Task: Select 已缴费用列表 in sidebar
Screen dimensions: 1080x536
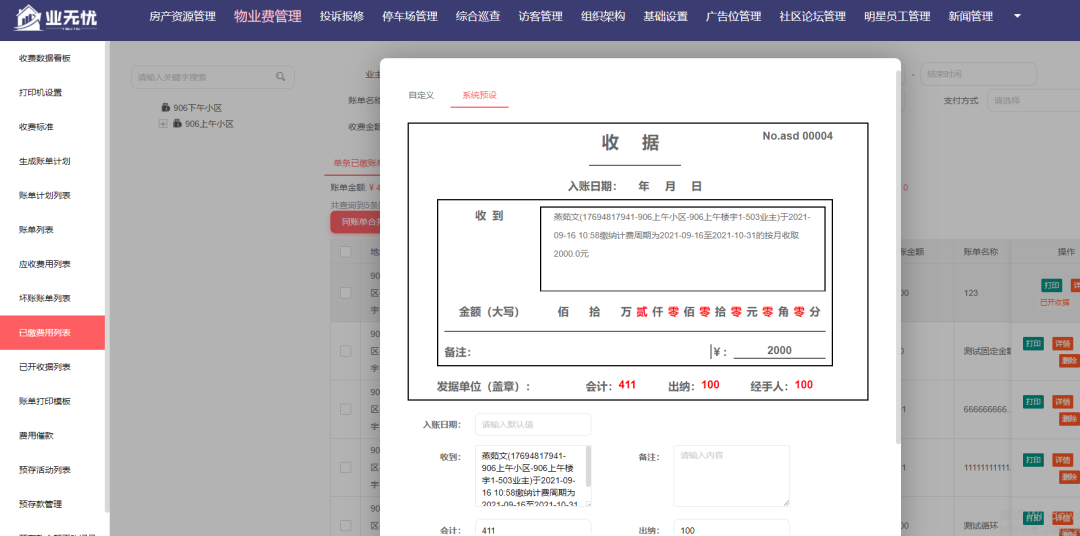Action: (52, 333)
